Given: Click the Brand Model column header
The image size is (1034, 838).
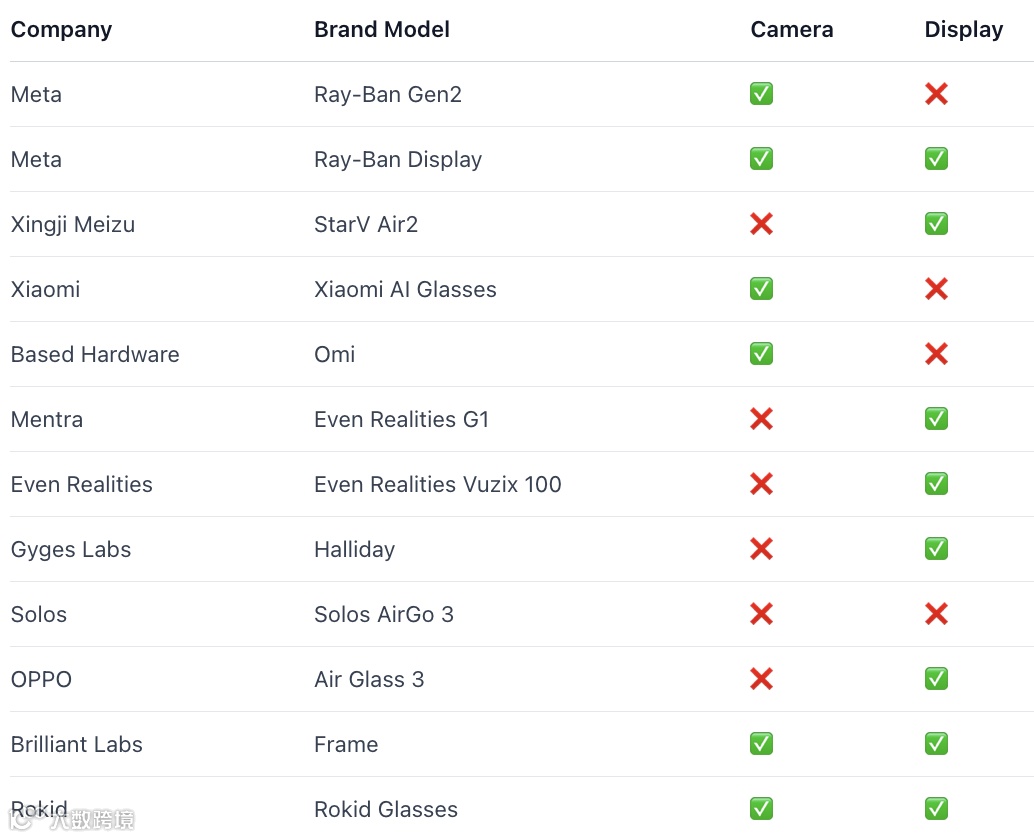Looking at the screenshot, I should 381,30.
